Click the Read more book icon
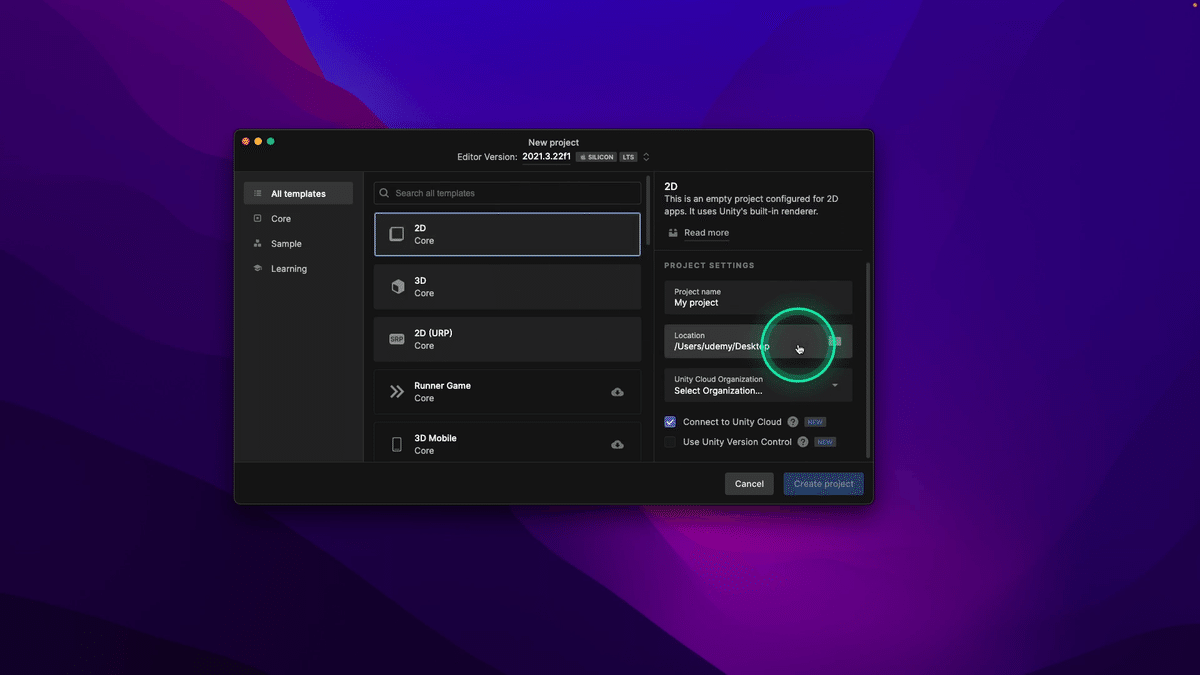The width and height of the screenshot is (1200, 675). [x=673, y=233]
